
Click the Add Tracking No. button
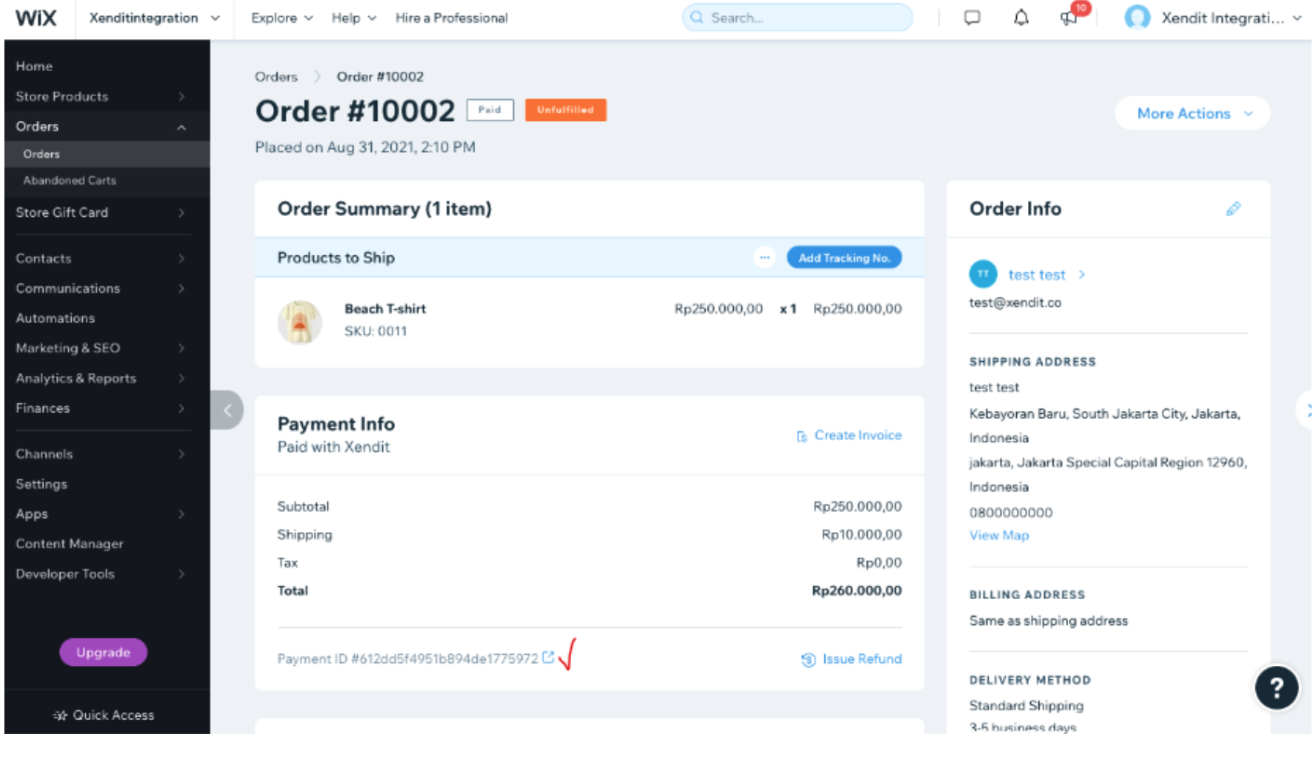click(844, 257)
